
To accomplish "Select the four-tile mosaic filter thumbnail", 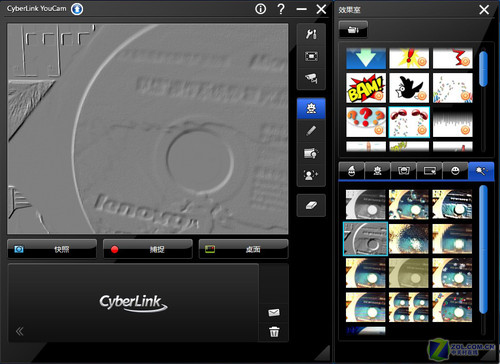I will click(x=409, y=307).
